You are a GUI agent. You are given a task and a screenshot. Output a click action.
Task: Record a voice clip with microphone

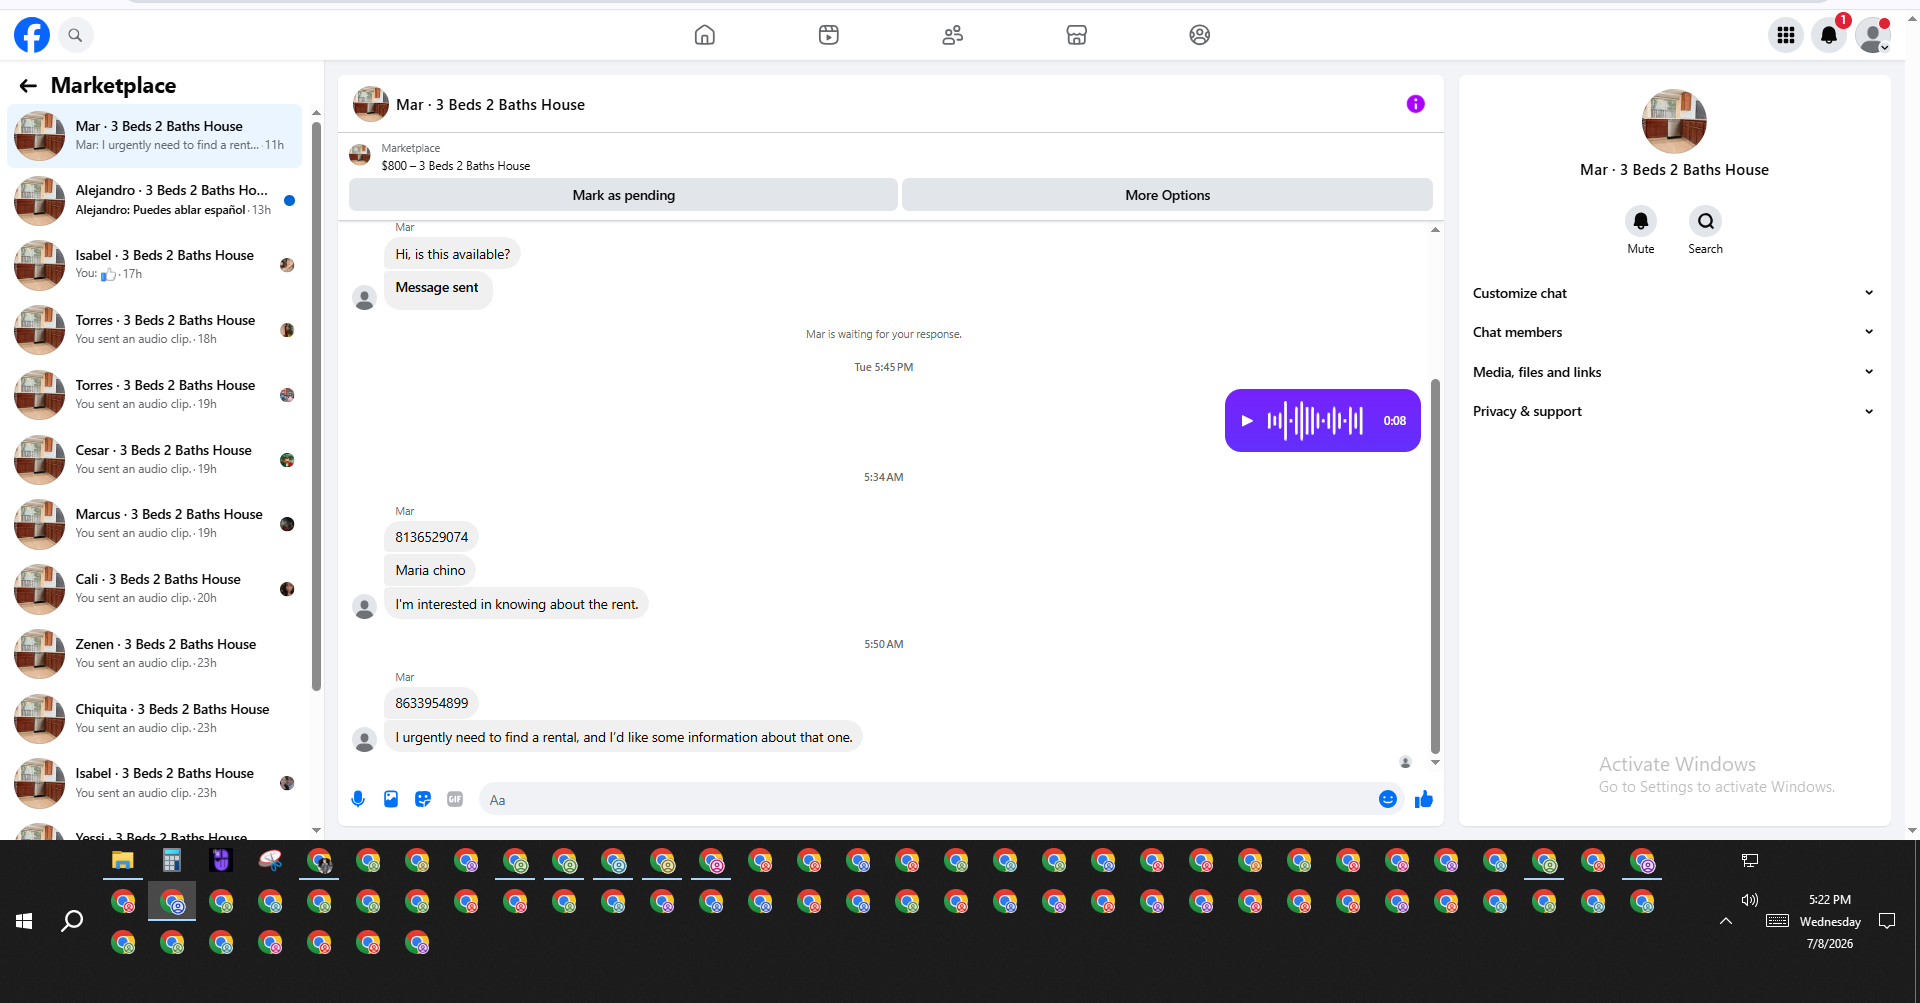[358, 799]
